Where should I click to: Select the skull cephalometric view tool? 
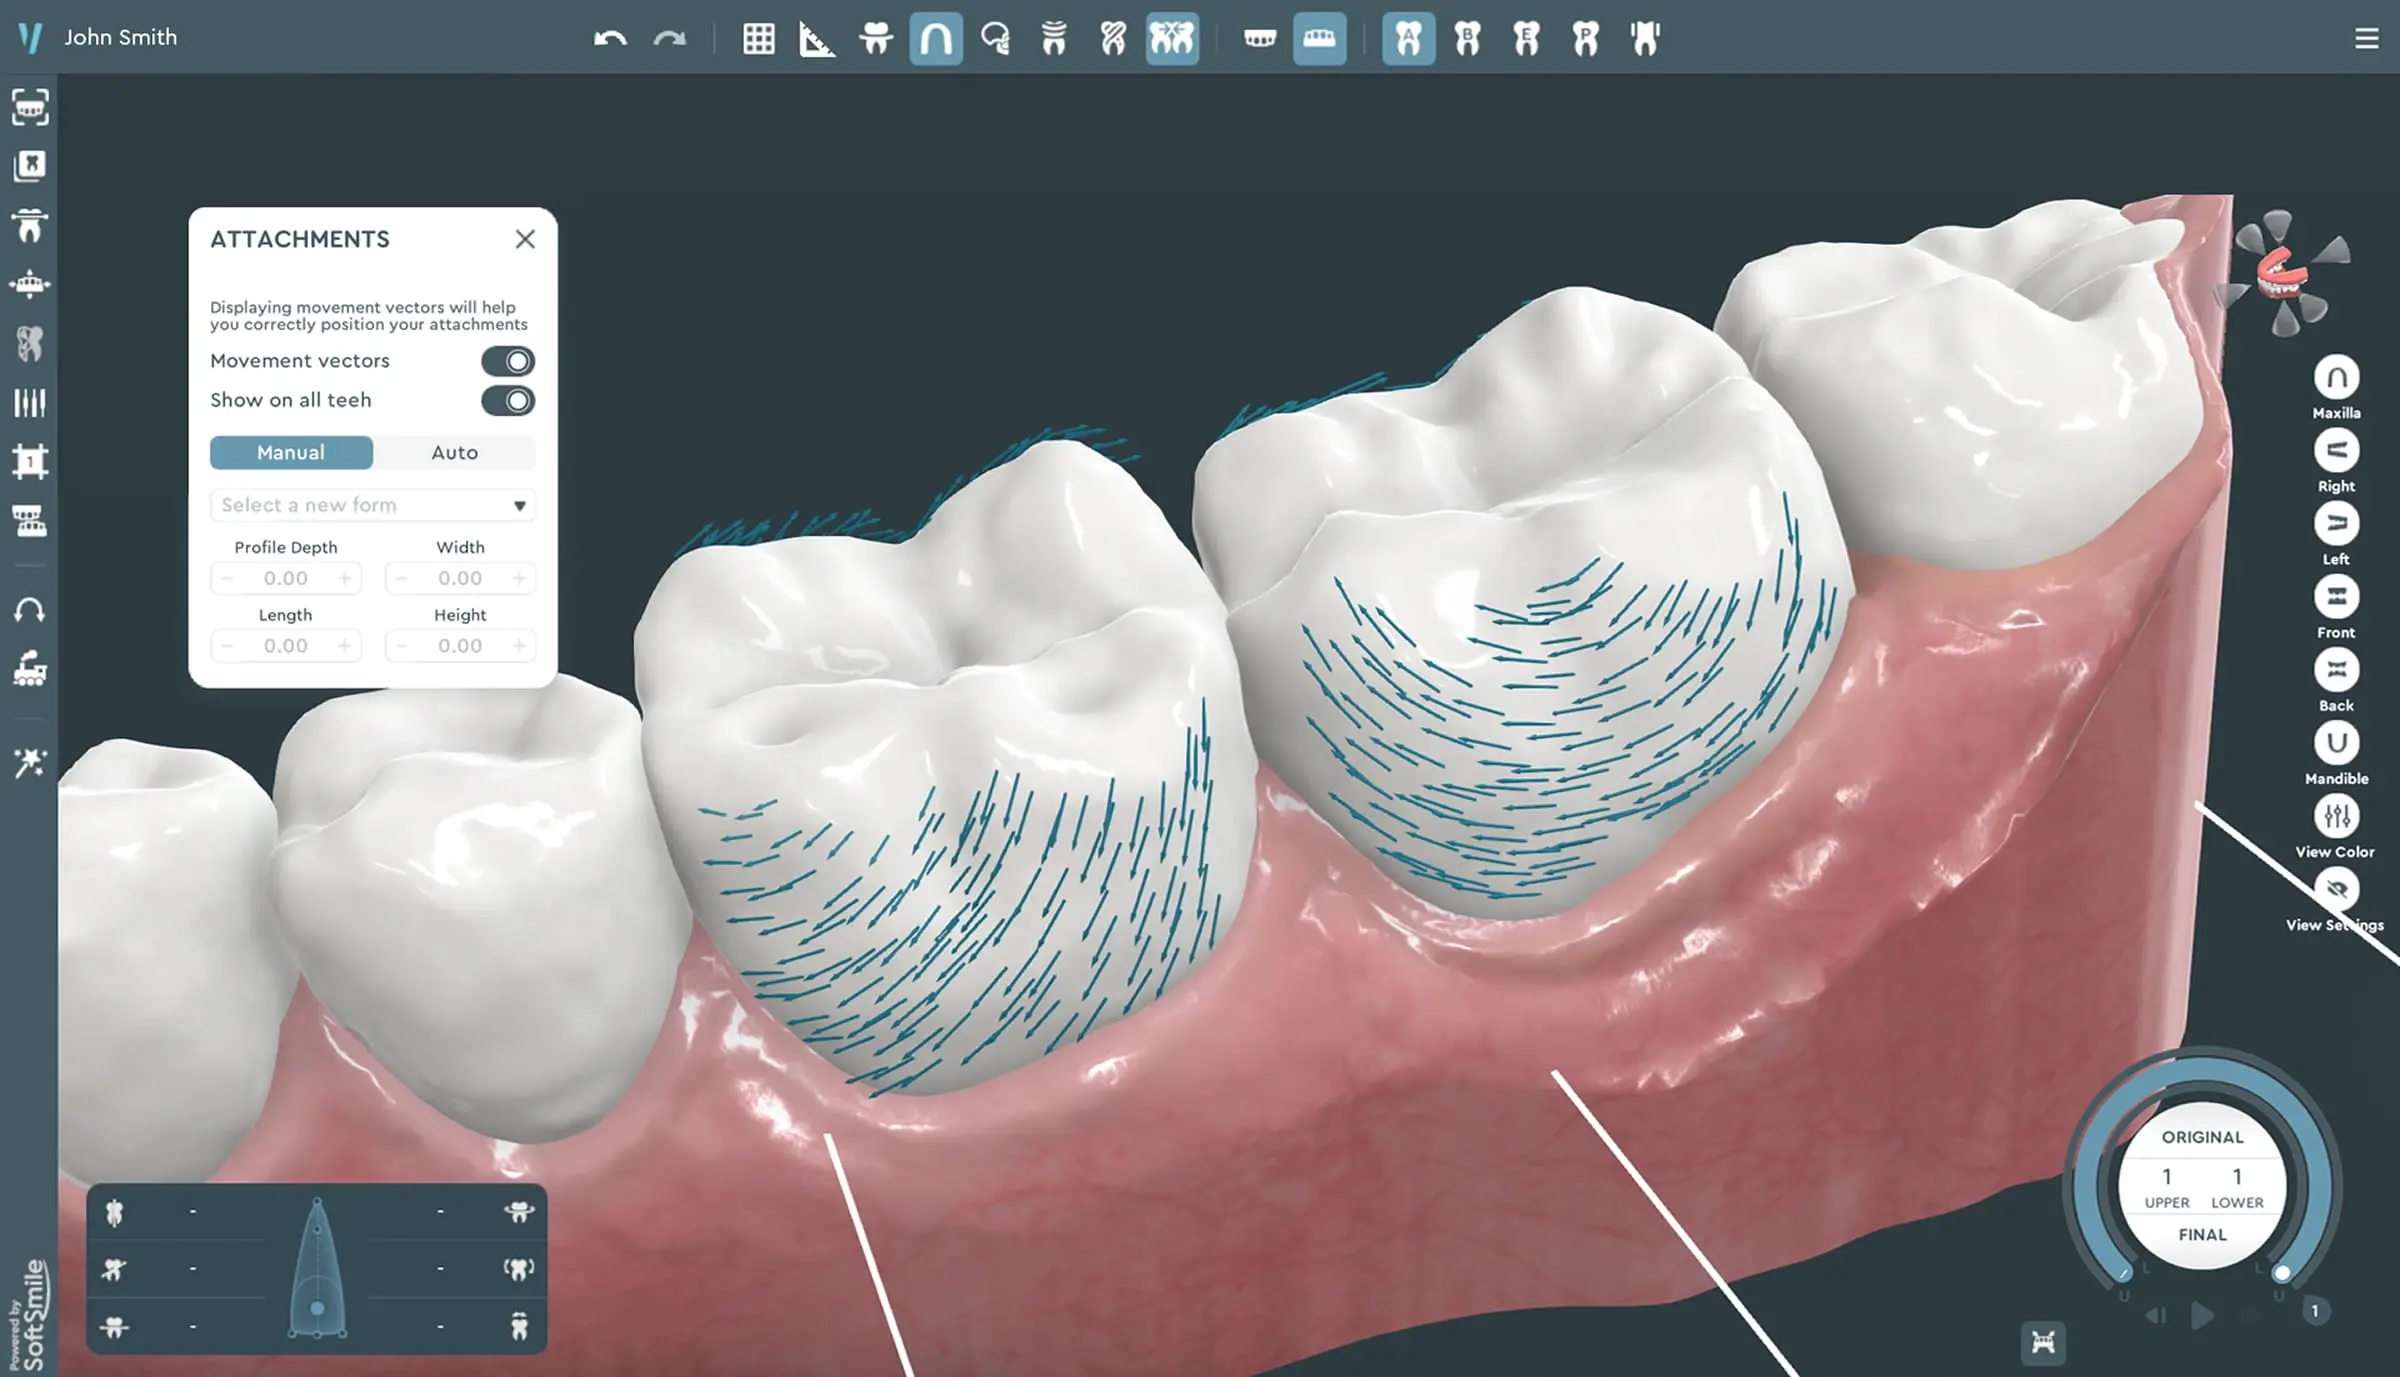coord(994,38)
